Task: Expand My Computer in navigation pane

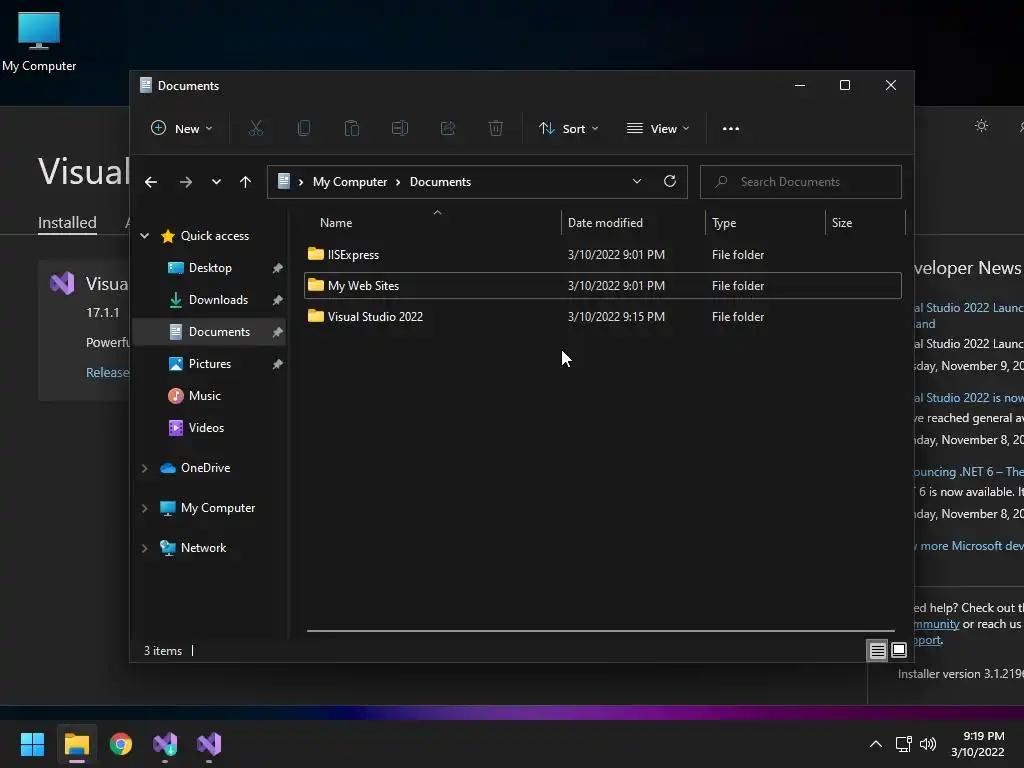Action: [144, 508]
